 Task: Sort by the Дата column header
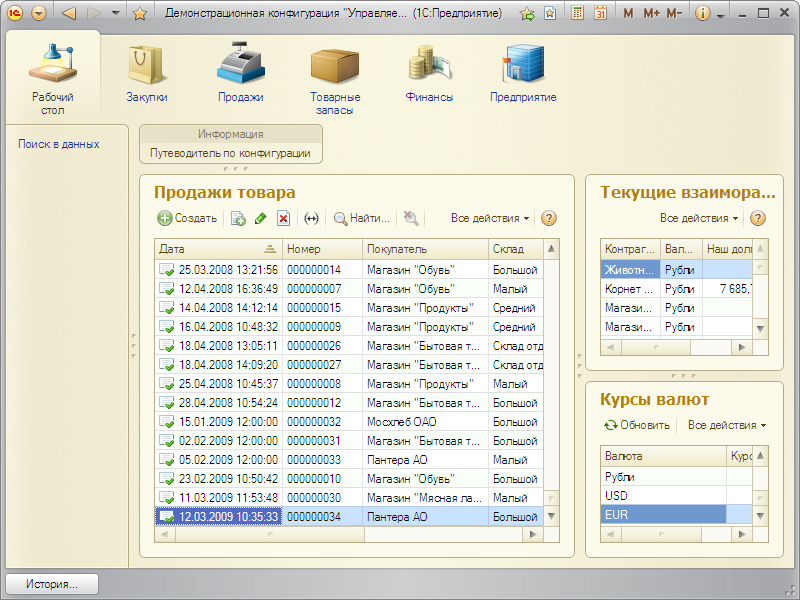click(x=218, y=249)
